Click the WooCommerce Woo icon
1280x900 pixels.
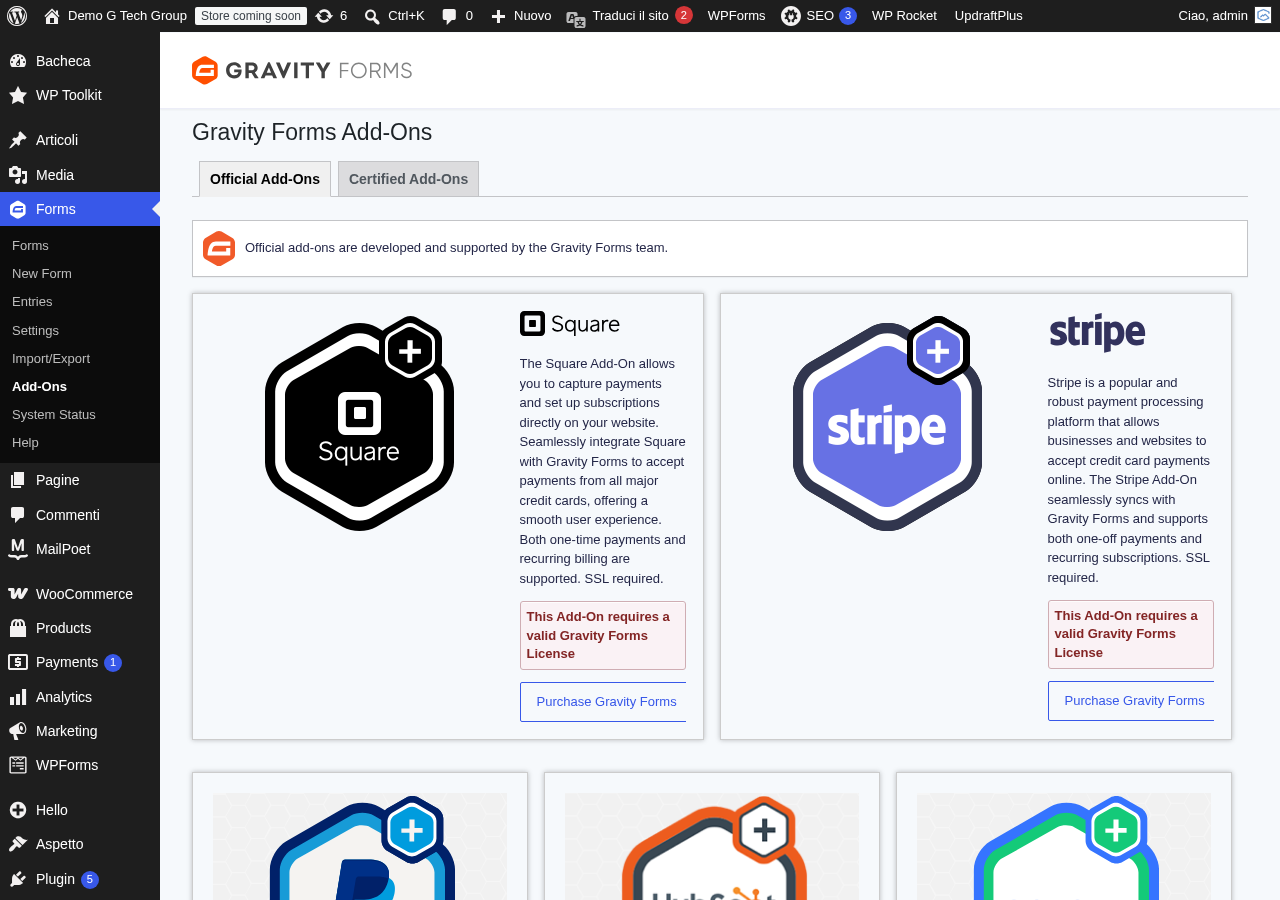point(18,594)
